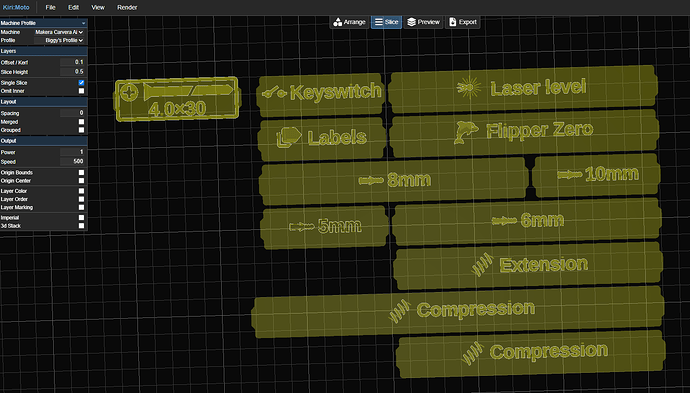
Task: Open the Render menu
Action: click(127, 7)
